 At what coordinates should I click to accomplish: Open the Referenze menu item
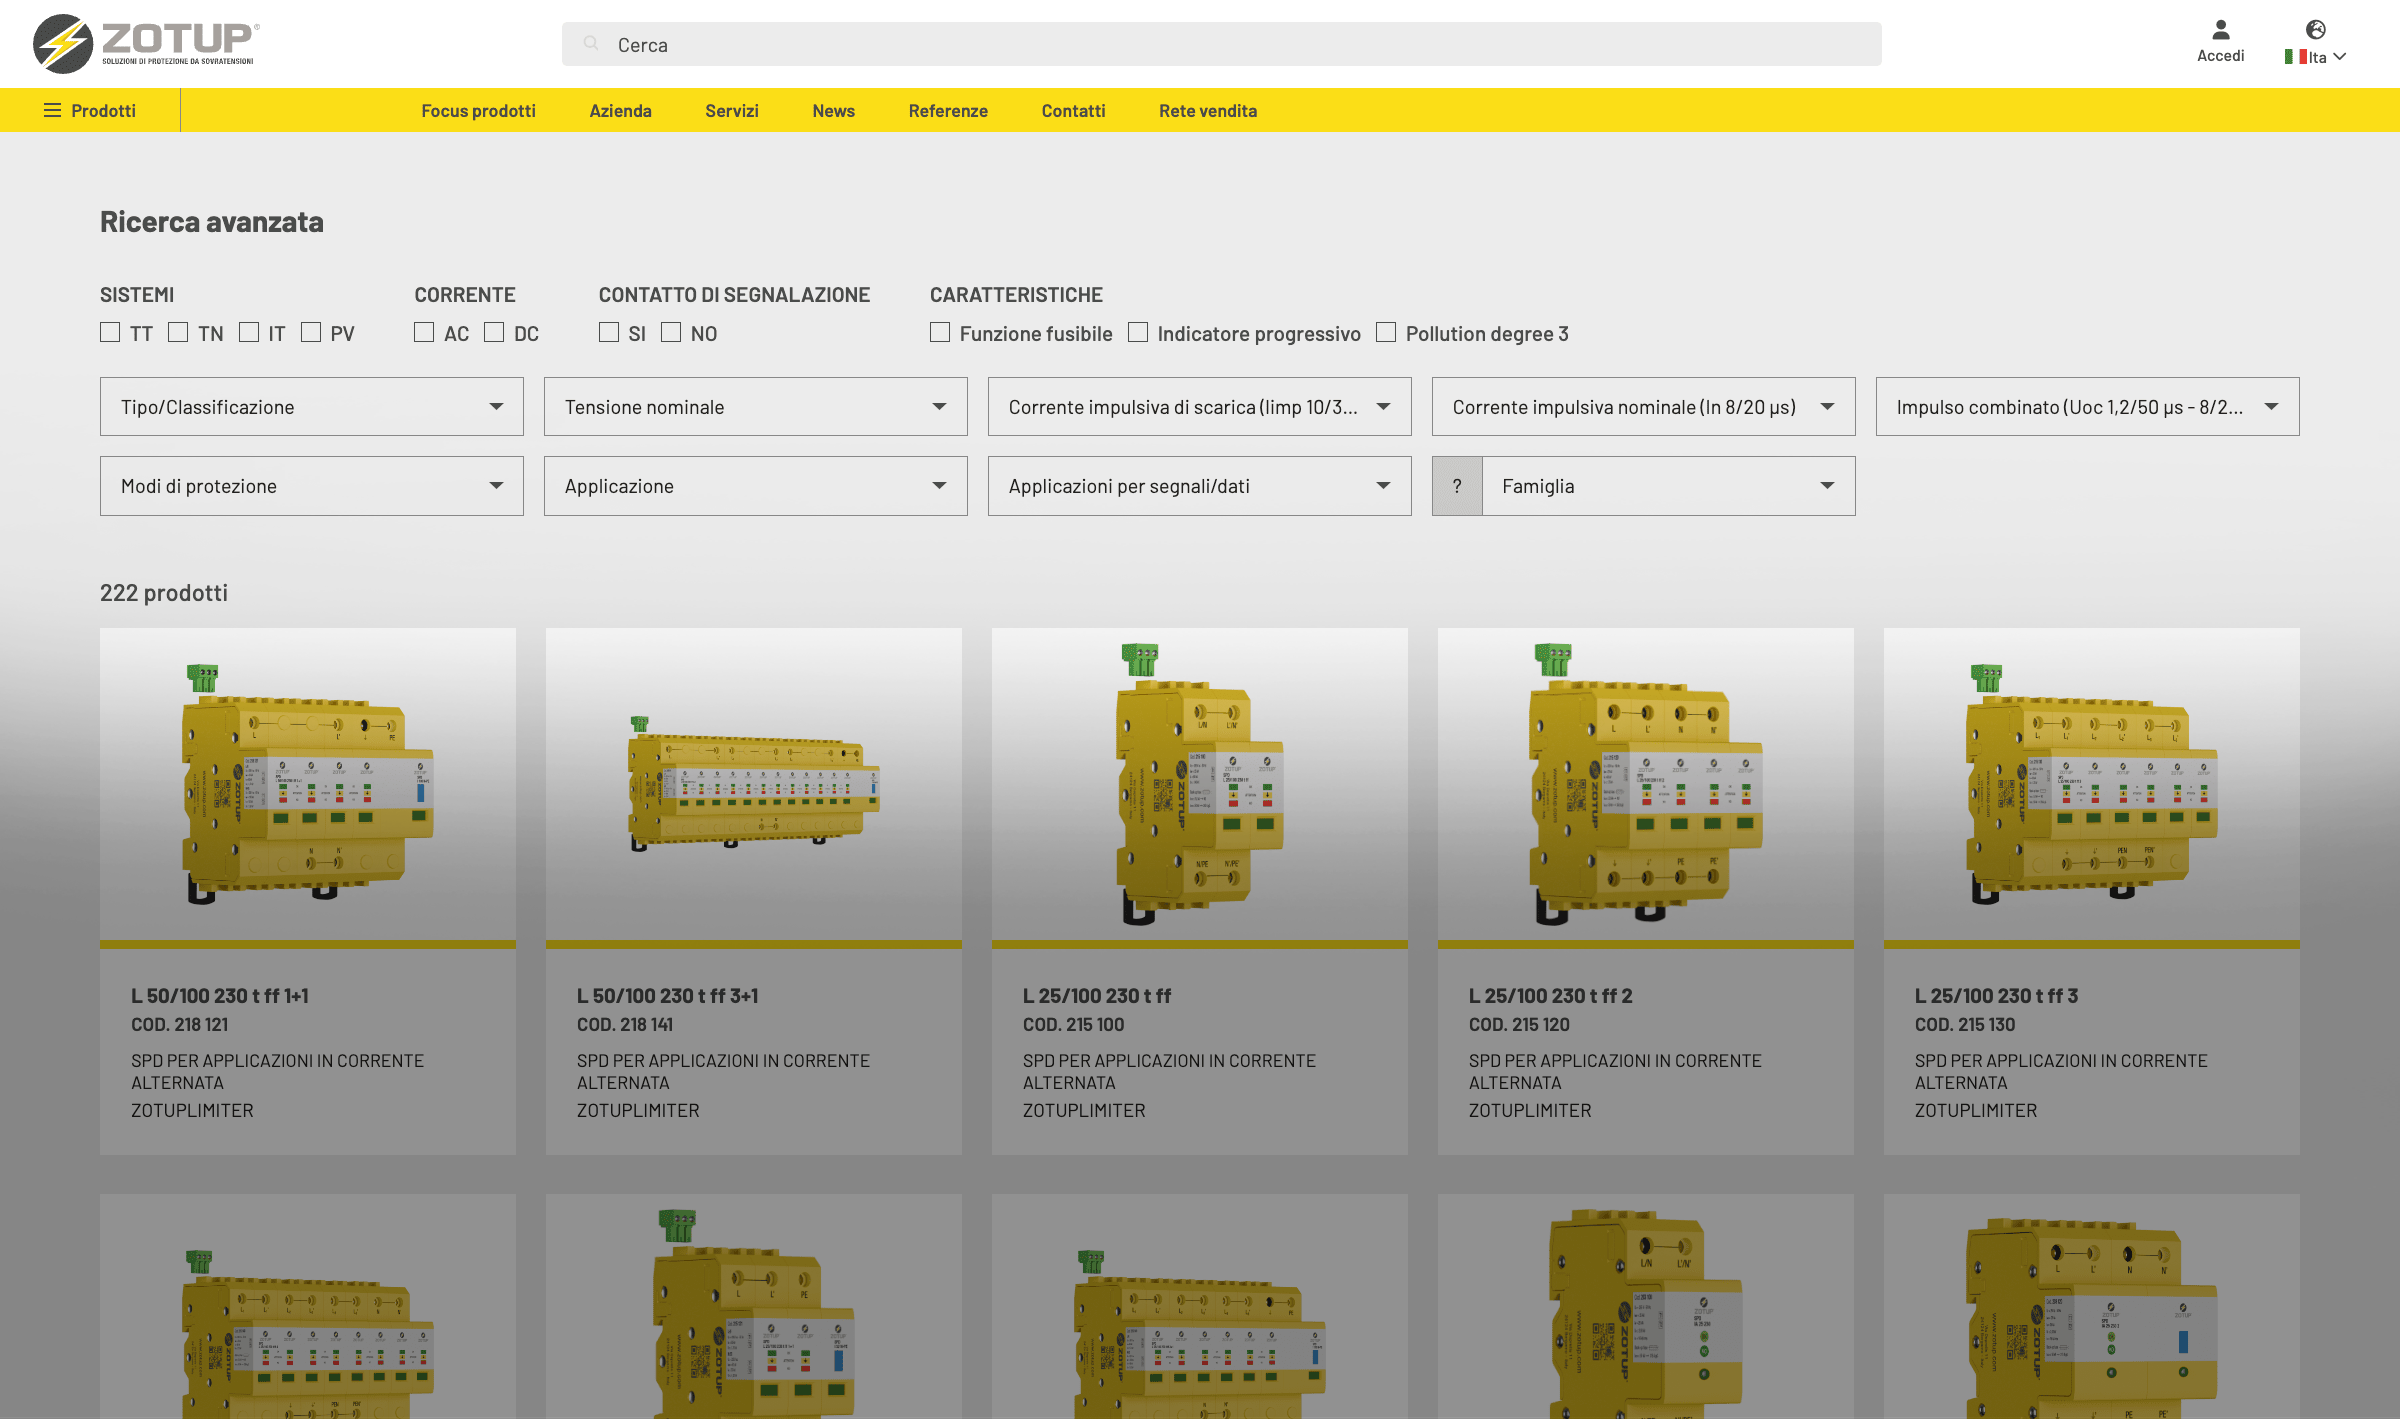(948, 111)
